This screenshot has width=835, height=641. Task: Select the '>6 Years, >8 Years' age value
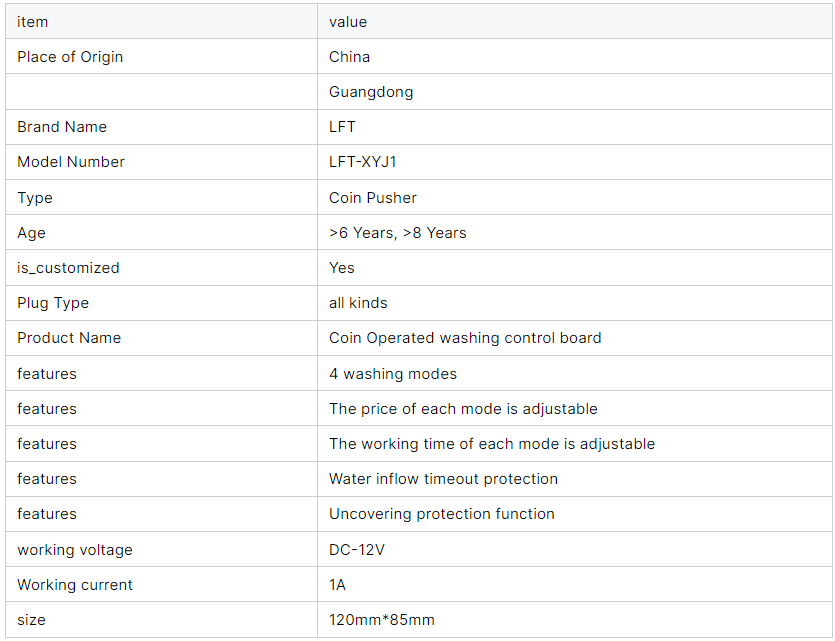click(x=398, y=233)
